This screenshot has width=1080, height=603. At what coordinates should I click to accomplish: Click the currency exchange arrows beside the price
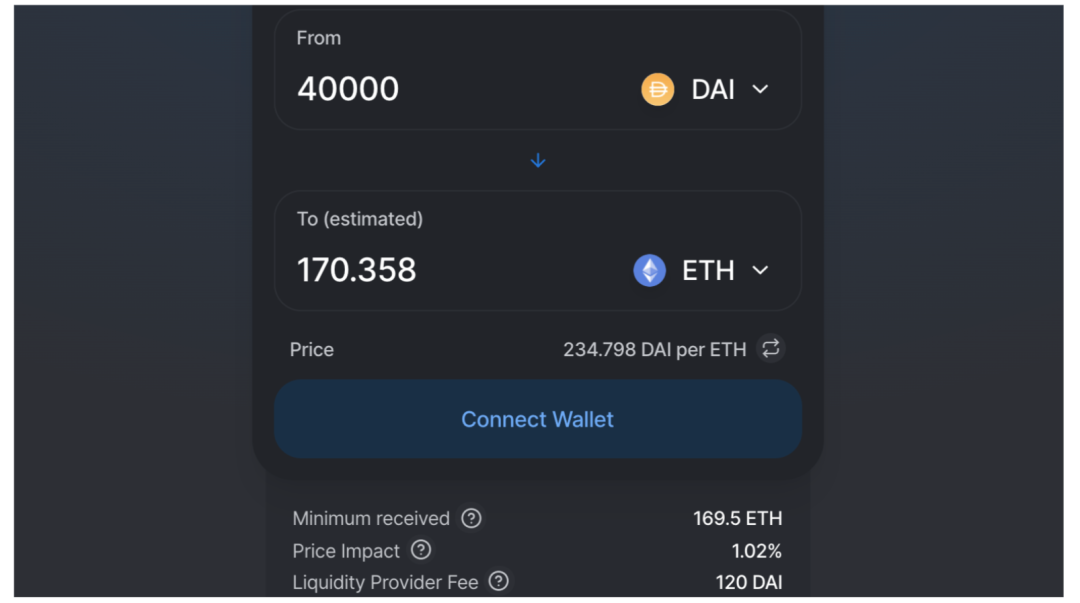coord(769,349)
